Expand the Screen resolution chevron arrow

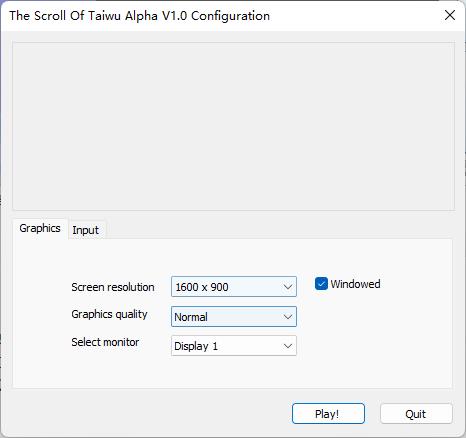pyautogui.click(x=288, y=287)
